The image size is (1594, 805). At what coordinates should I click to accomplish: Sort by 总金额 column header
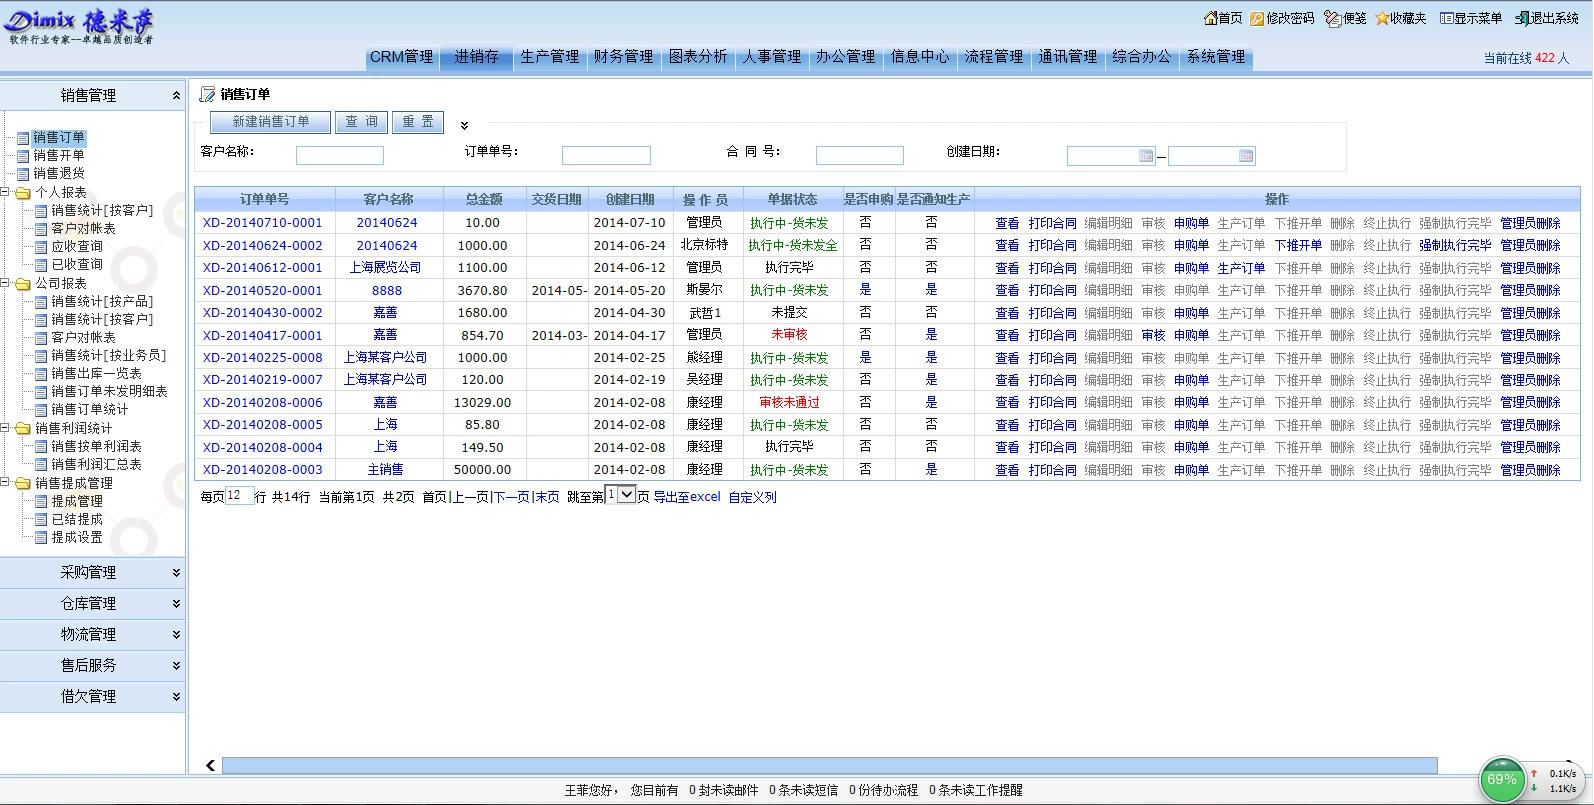point(484,199)
